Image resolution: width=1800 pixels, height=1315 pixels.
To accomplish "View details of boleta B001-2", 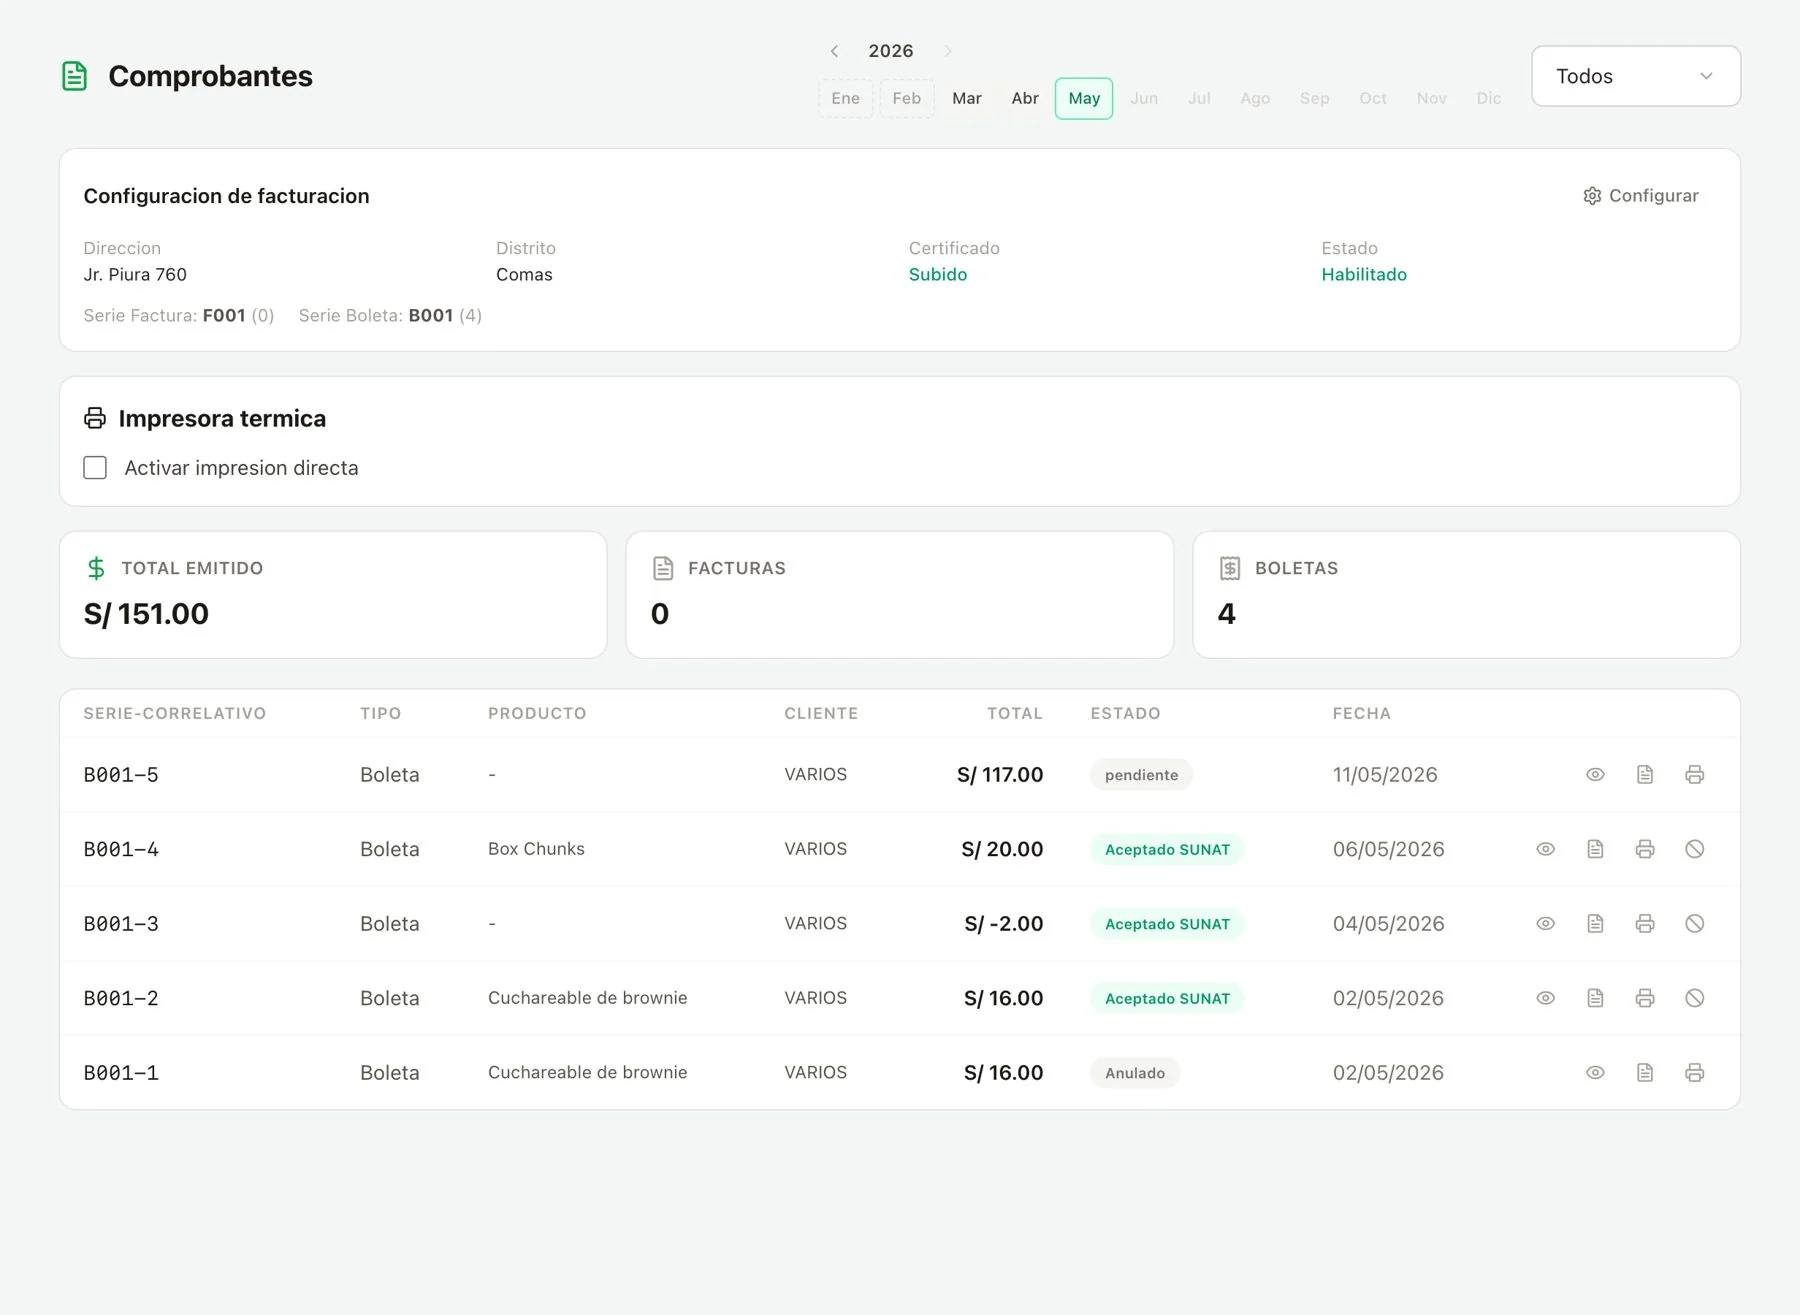I will [1545, 998].
